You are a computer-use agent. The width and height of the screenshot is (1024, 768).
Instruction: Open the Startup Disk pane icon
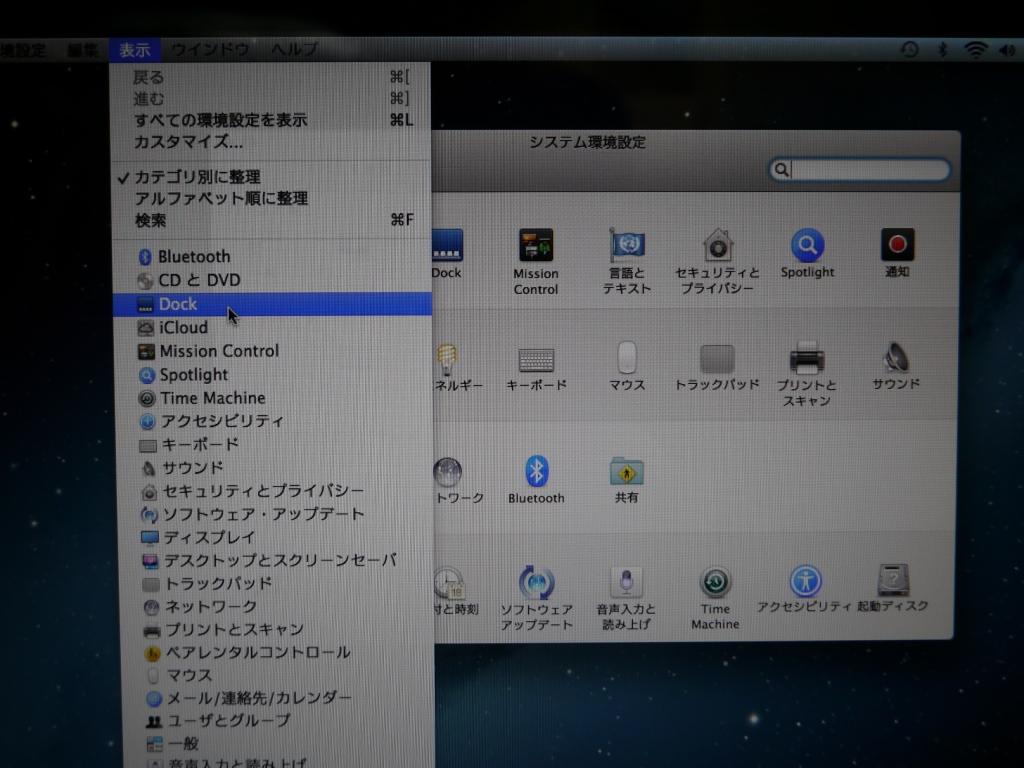coord(893,580)
